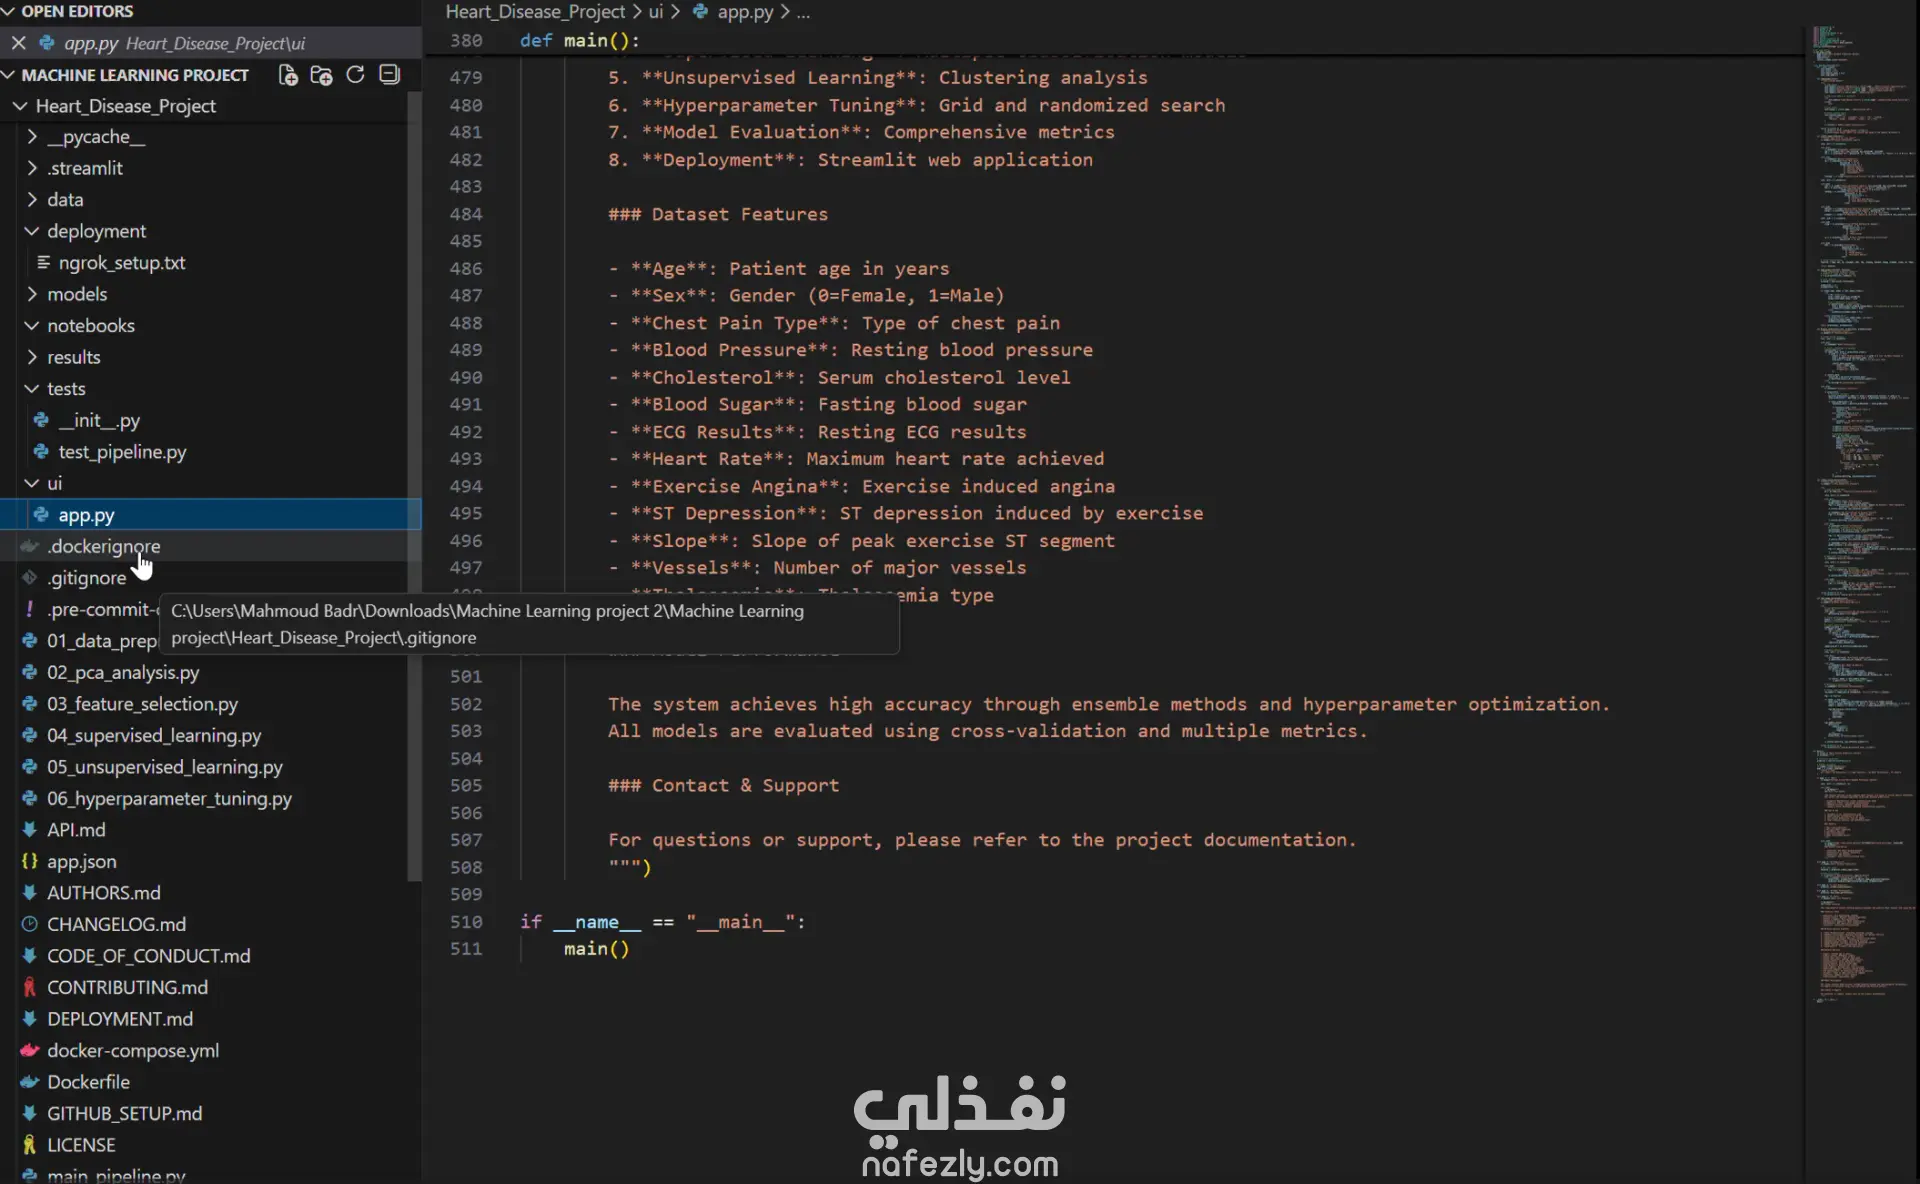The width and height of the screenshot is (1920, 1184).
Task: Open the LICENSE file
Action: [x=81, y=1145]
